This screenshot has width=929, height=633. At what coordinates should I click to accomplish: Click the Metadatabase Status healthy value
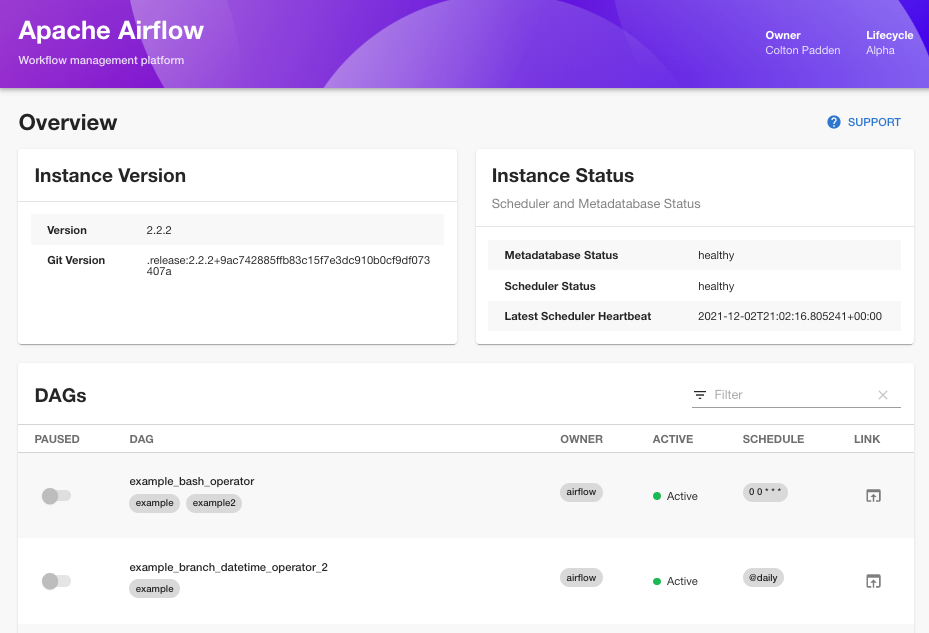tap(716, 255)
